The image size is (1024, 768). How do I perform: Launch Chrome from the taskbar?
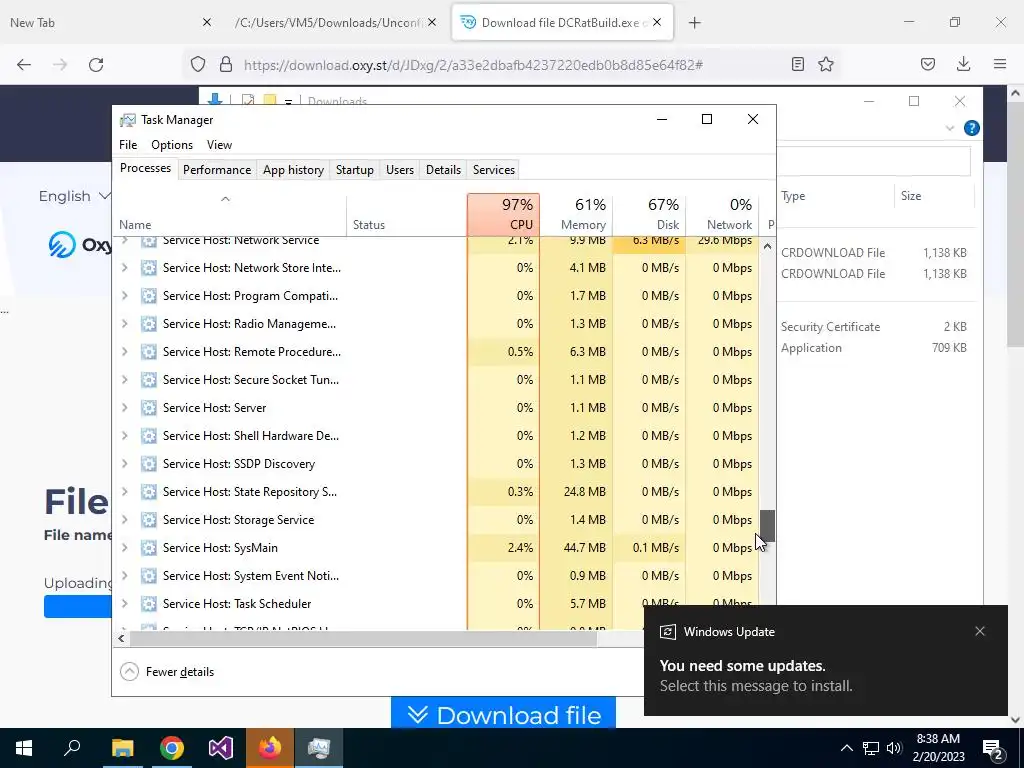[172, 748]
